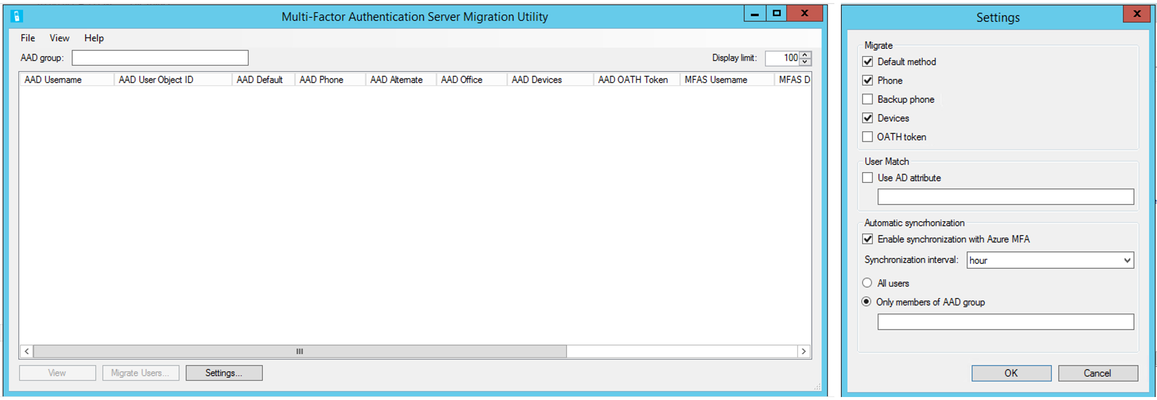Maximize the Migration Utility window
Image resolution: width=1157 pixels, height=400 pixels.
click(776, 13)
